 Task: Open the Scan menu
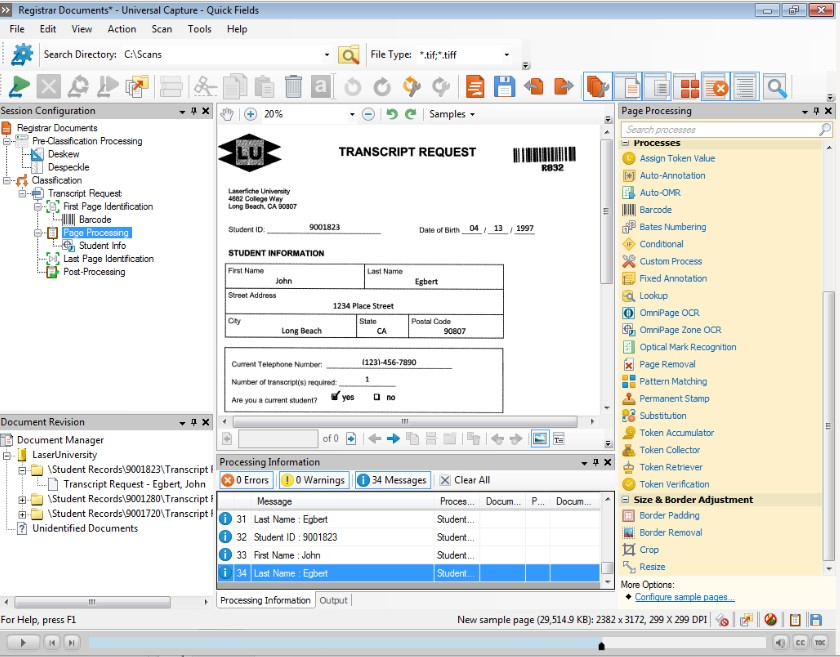point(162,29)
